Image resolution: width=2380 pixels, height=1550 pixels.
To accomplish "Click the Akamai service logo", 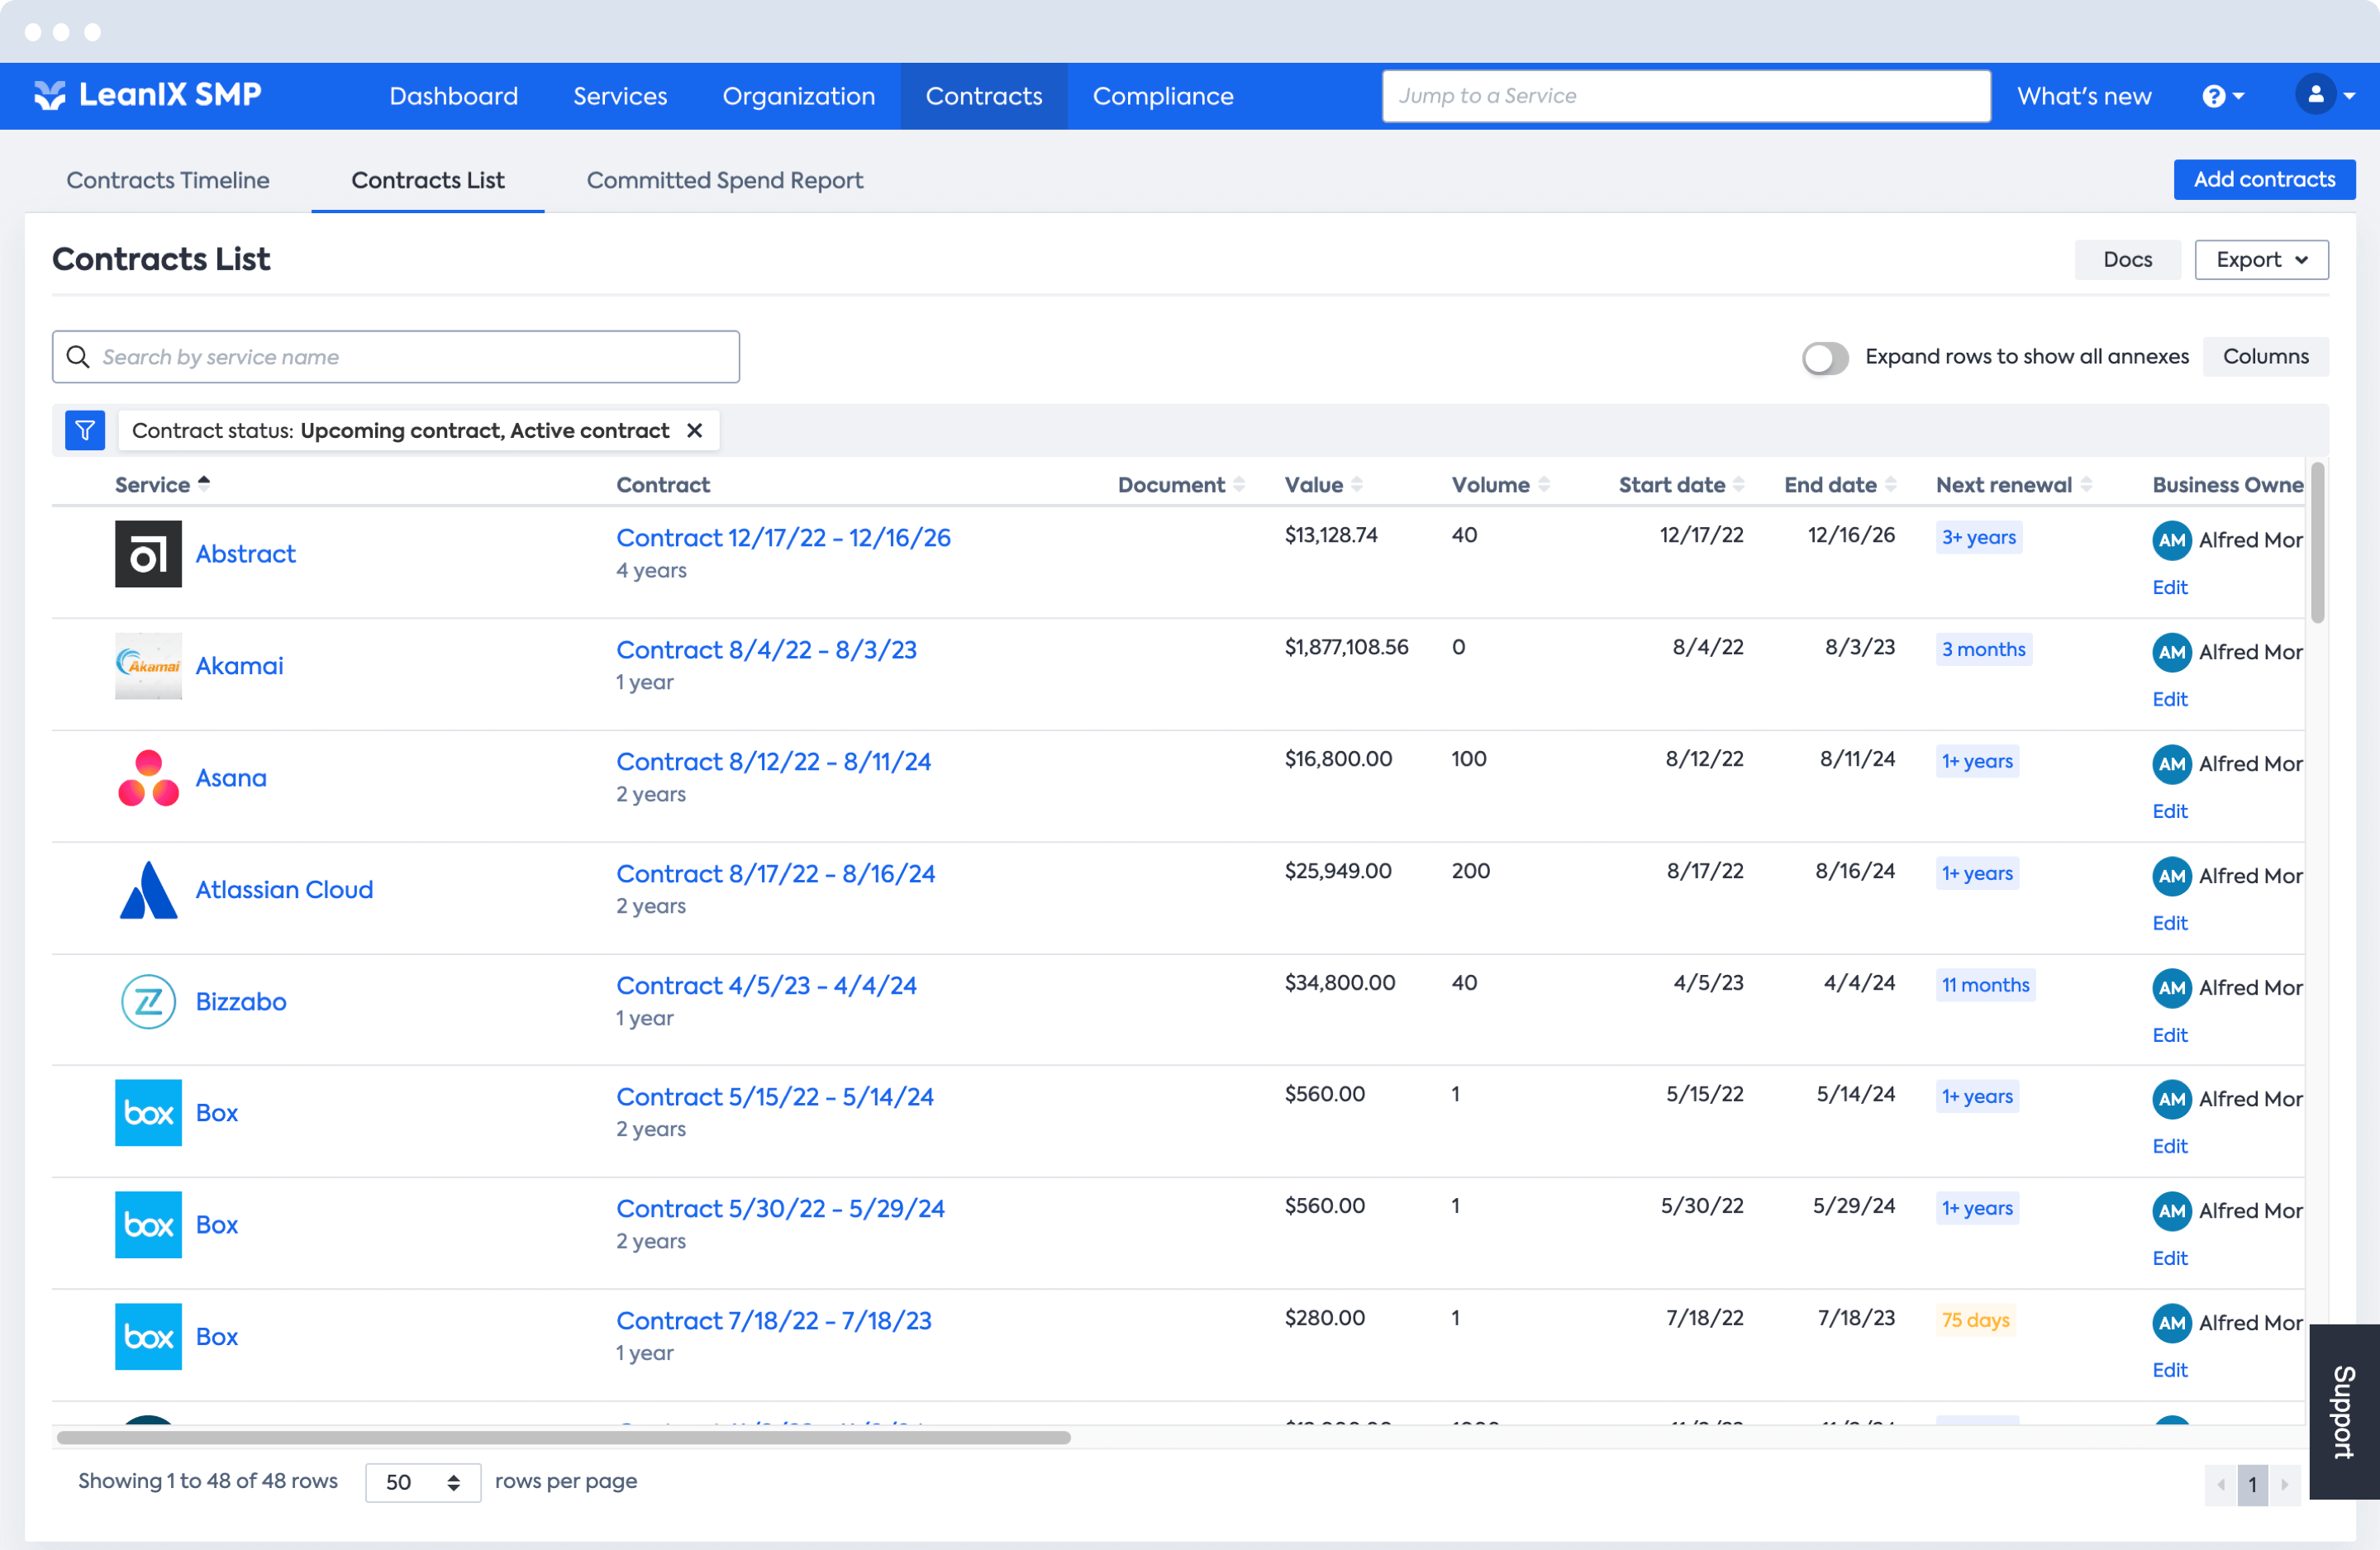I will click(148, 665).
